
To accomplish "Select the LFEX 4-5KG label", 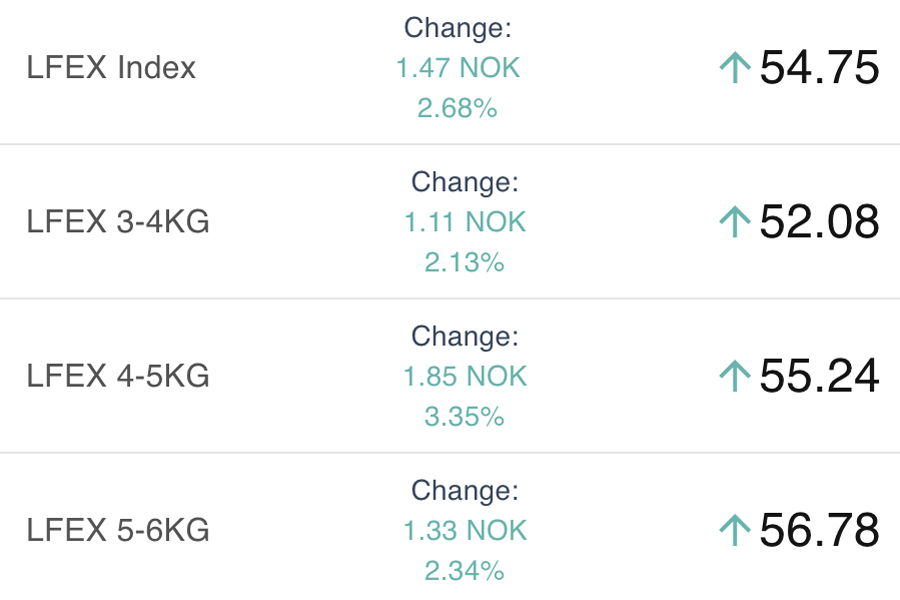I will pyautogui.click(x=118, y=376).
